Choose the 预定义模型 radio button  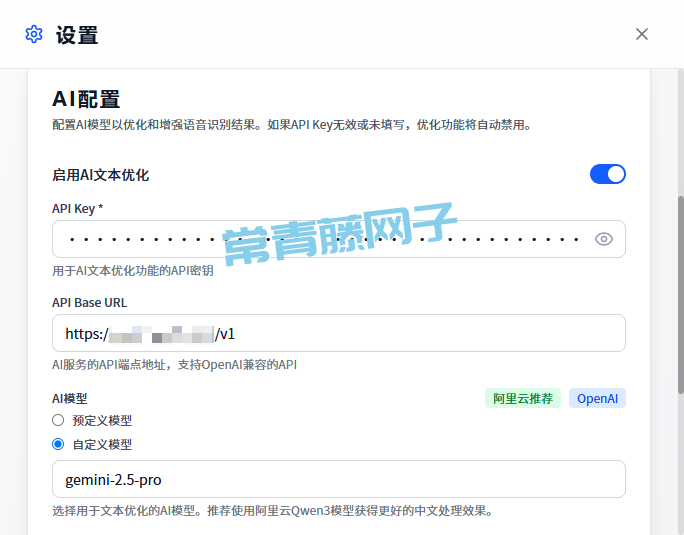coord(58,420)
